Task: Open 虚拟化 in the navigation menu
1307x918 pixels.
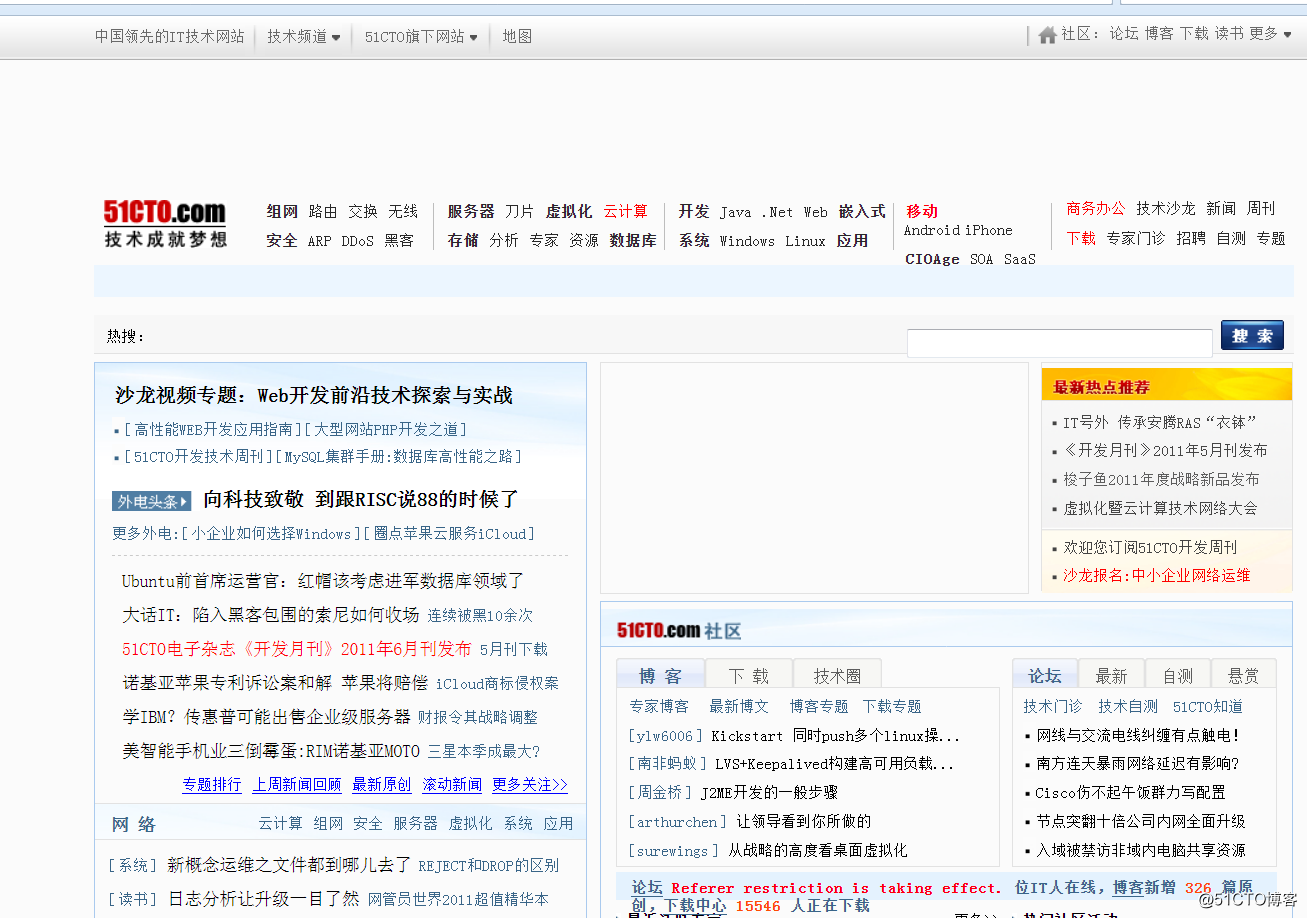Action: (569, 211)
